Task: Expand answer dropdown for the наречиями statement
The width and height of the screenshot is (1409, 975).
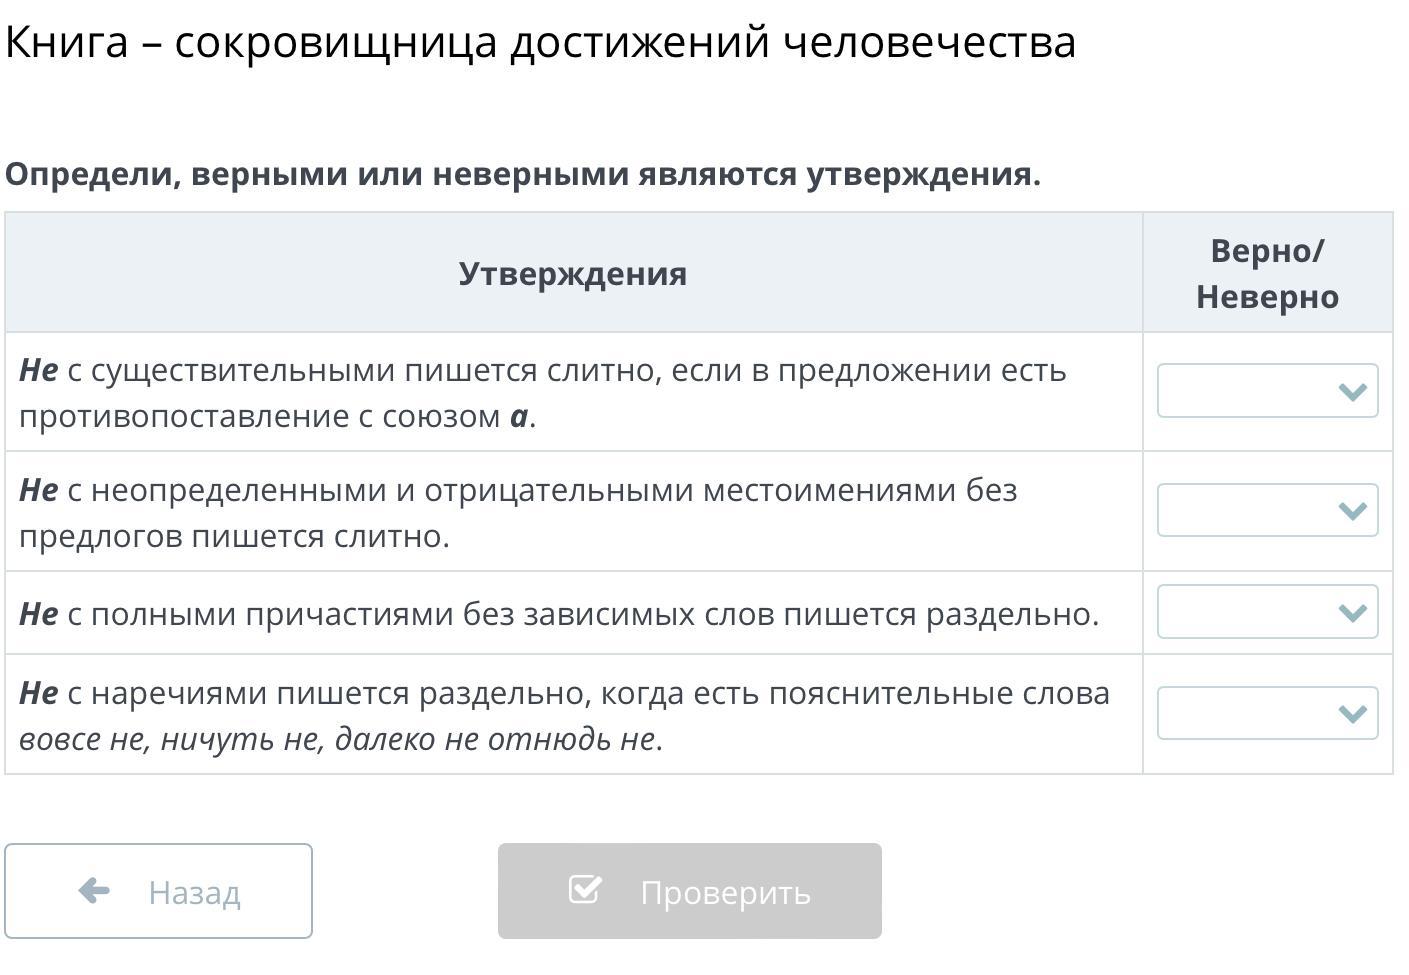Action: pos(1266,713)
